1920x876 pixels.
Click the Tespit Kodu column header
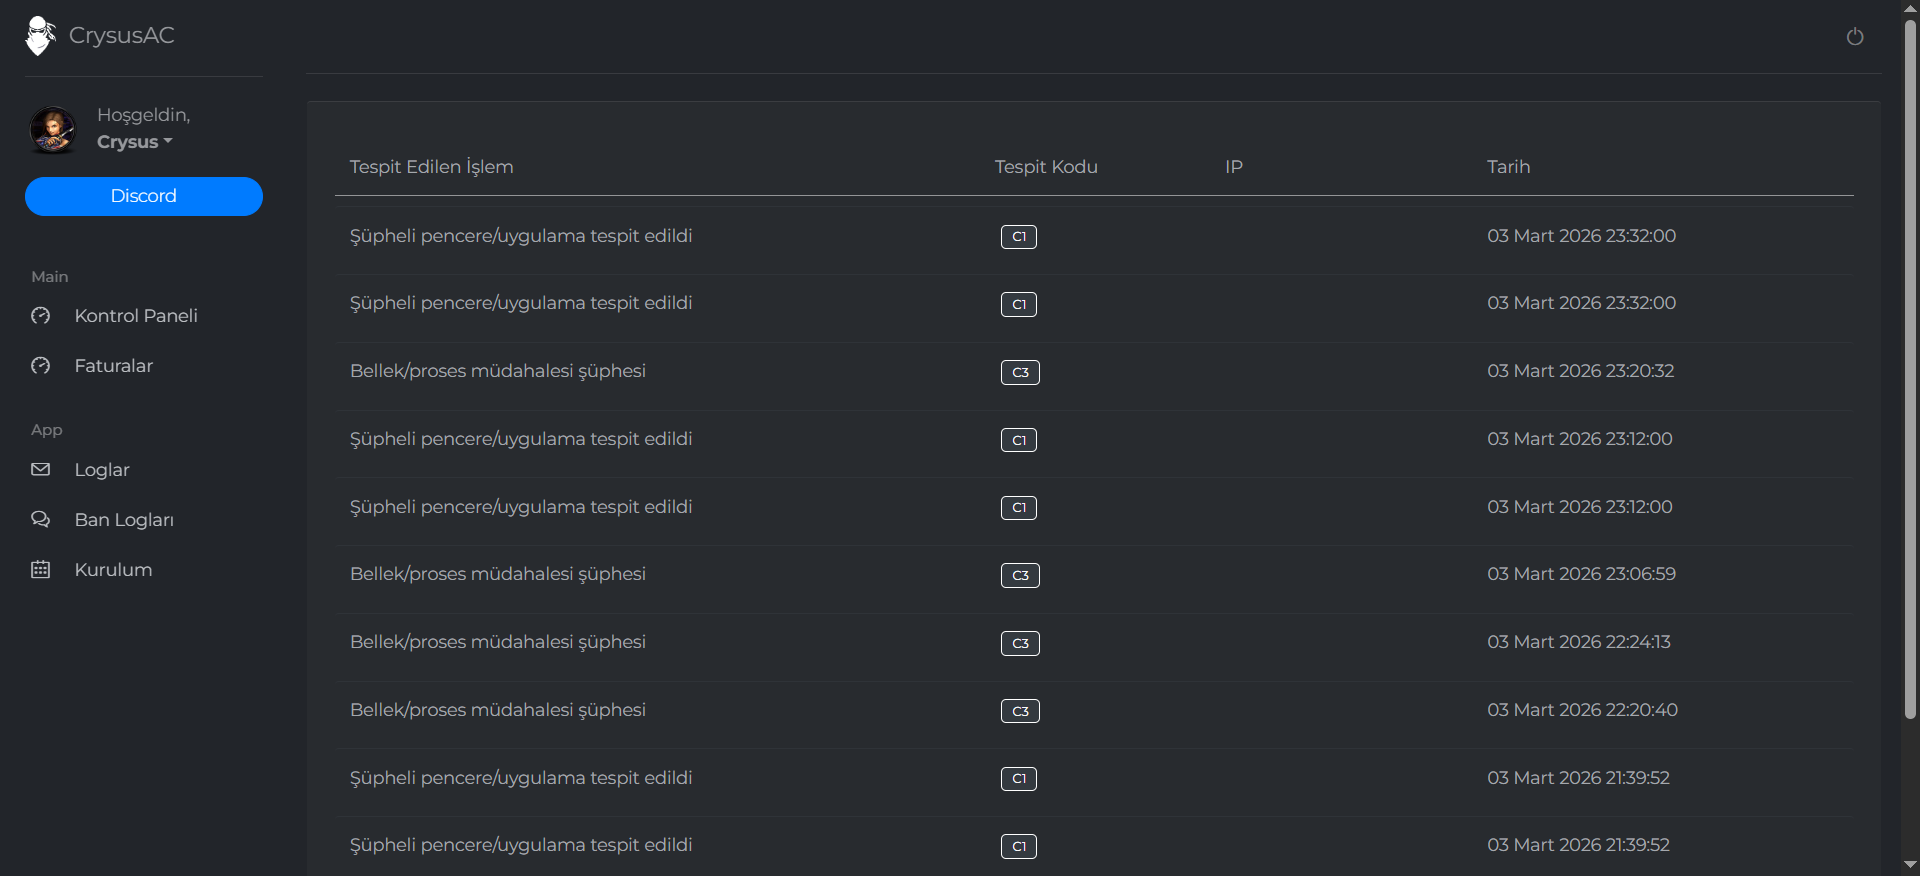tap(1046, 167)
